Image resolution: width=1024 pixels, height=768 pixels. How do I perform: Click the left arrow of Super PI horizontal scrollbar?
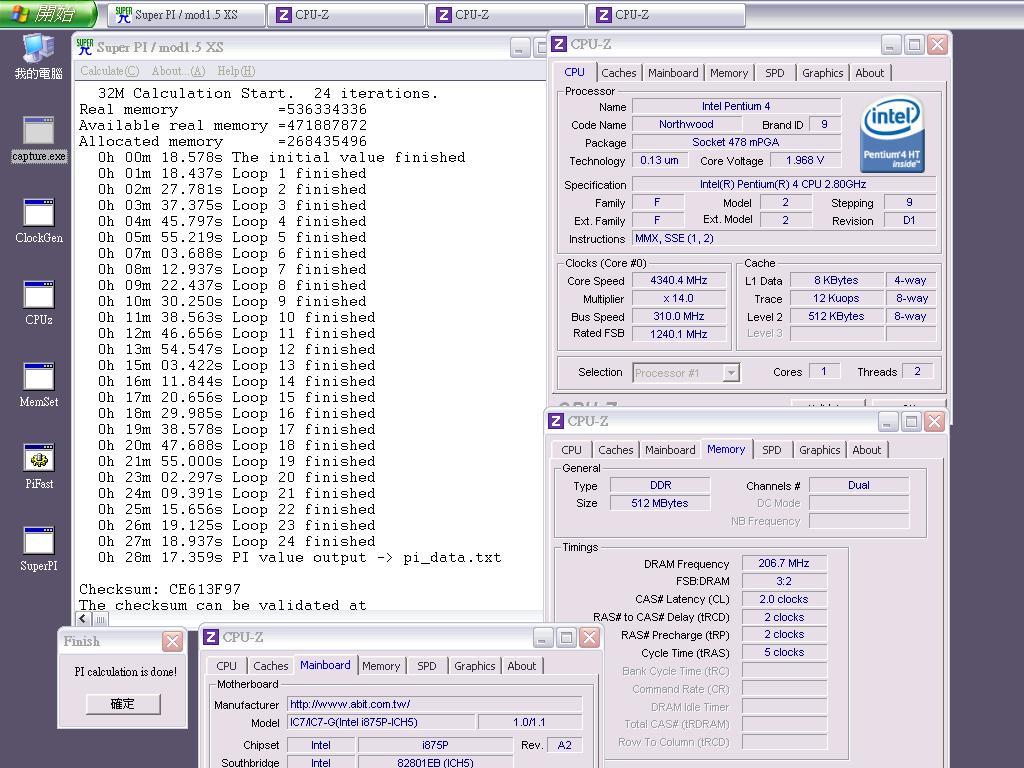pos(83,618)
